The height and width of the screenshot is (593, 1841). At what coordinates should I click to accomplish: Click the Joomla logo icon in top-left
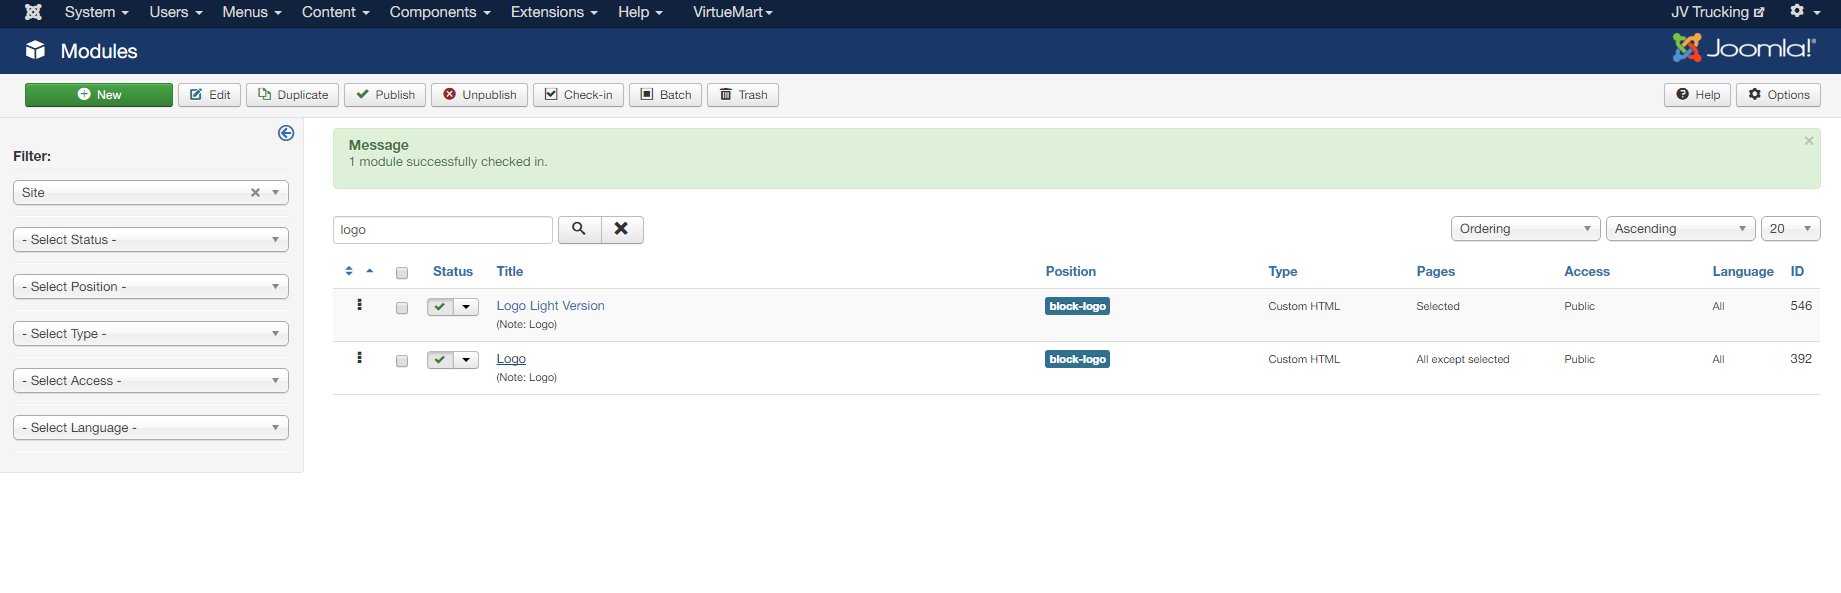click(x=33, y=12)
